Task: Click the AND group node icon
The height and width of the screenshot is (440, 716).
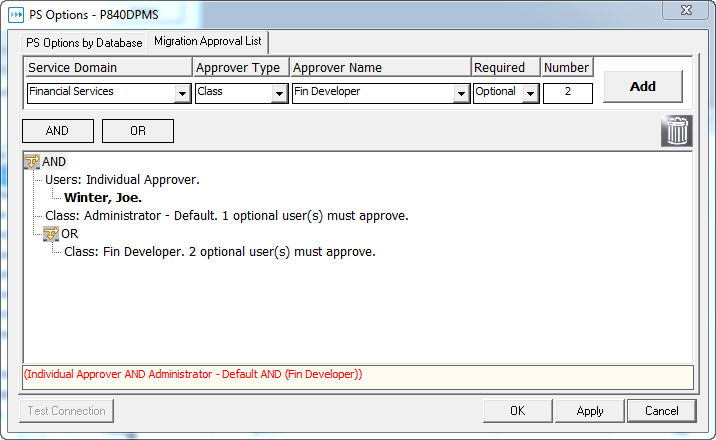Action: 31,162
